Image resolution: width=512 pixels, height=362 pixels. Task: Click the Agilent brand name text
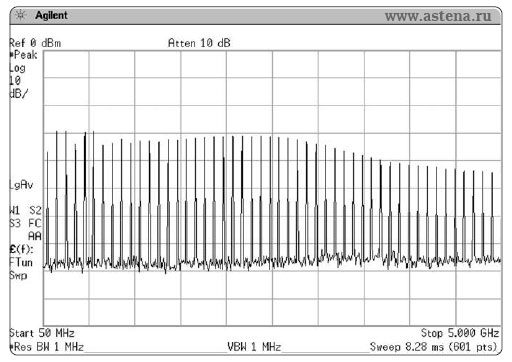pyautogui.click(x=51, y=15)
